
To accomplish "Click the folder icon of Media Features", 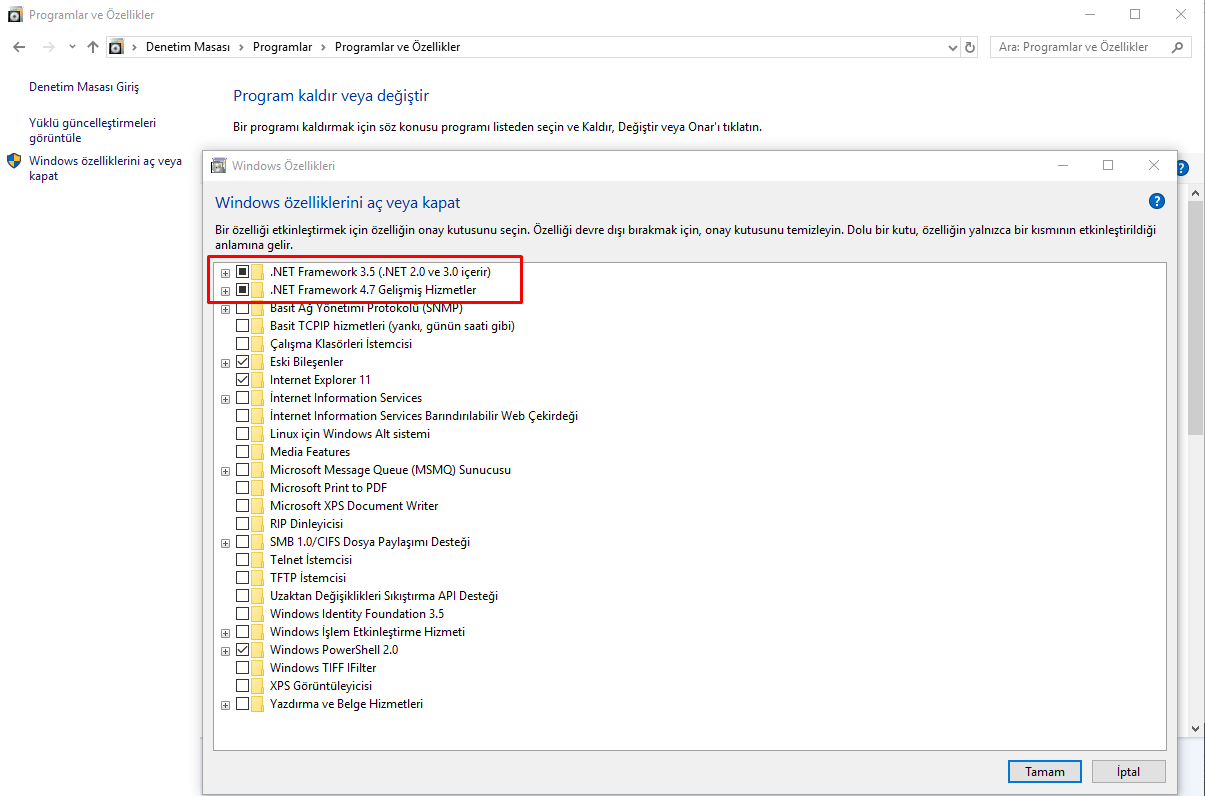I will (258, 452).
